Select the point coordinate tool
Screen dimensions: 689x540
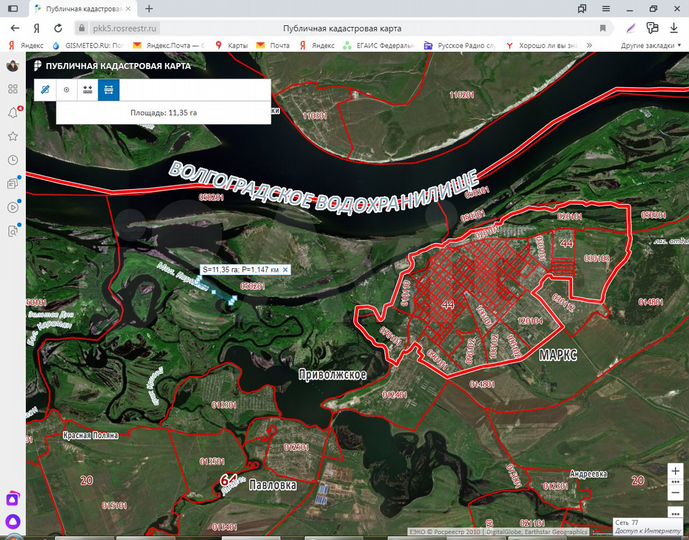click(66, 90)
